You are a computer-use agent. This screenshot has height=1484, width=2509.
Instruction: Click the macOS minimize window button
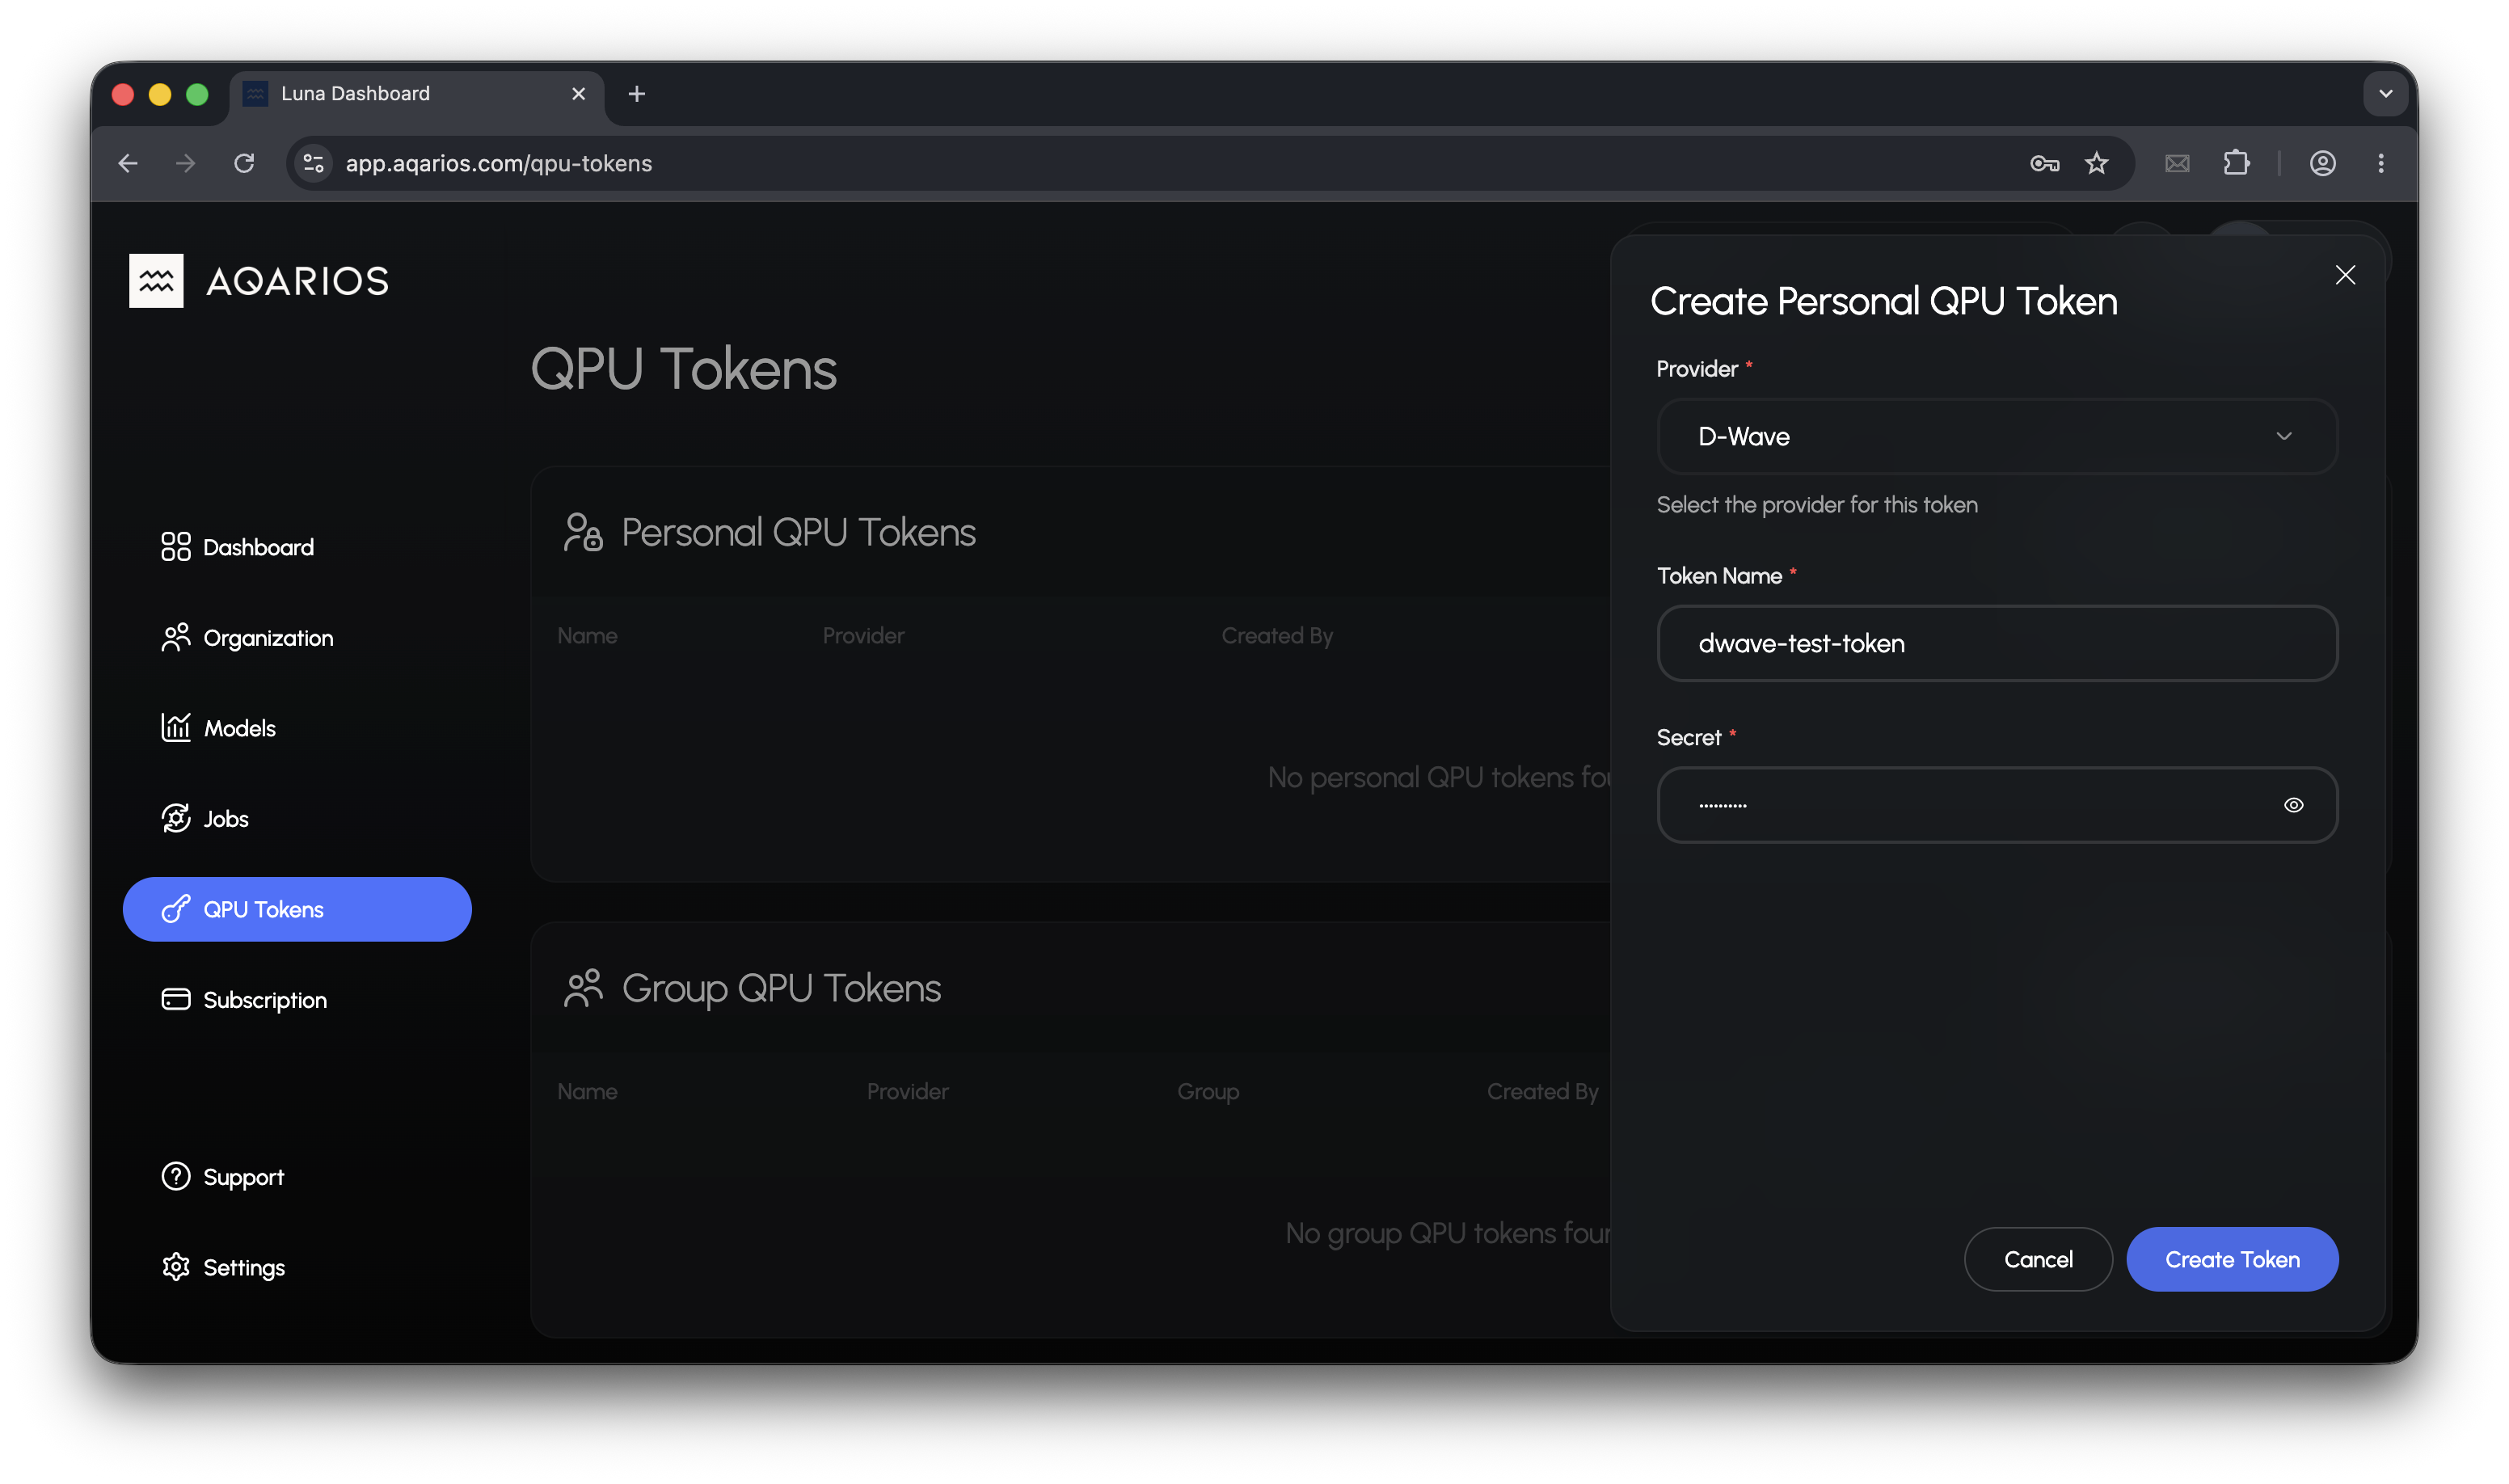coord(160,94)
